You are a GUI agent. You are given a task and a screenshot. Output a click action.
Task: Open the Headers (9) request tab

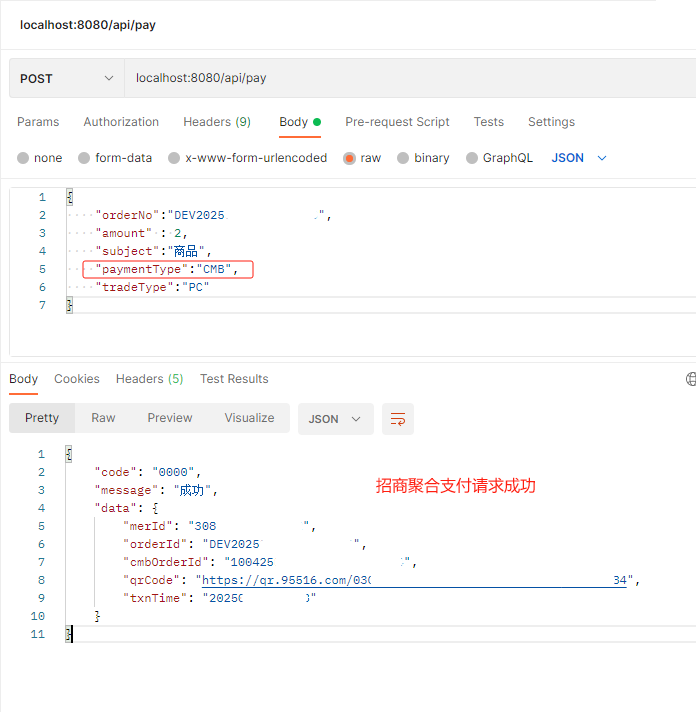pos(217,122)
